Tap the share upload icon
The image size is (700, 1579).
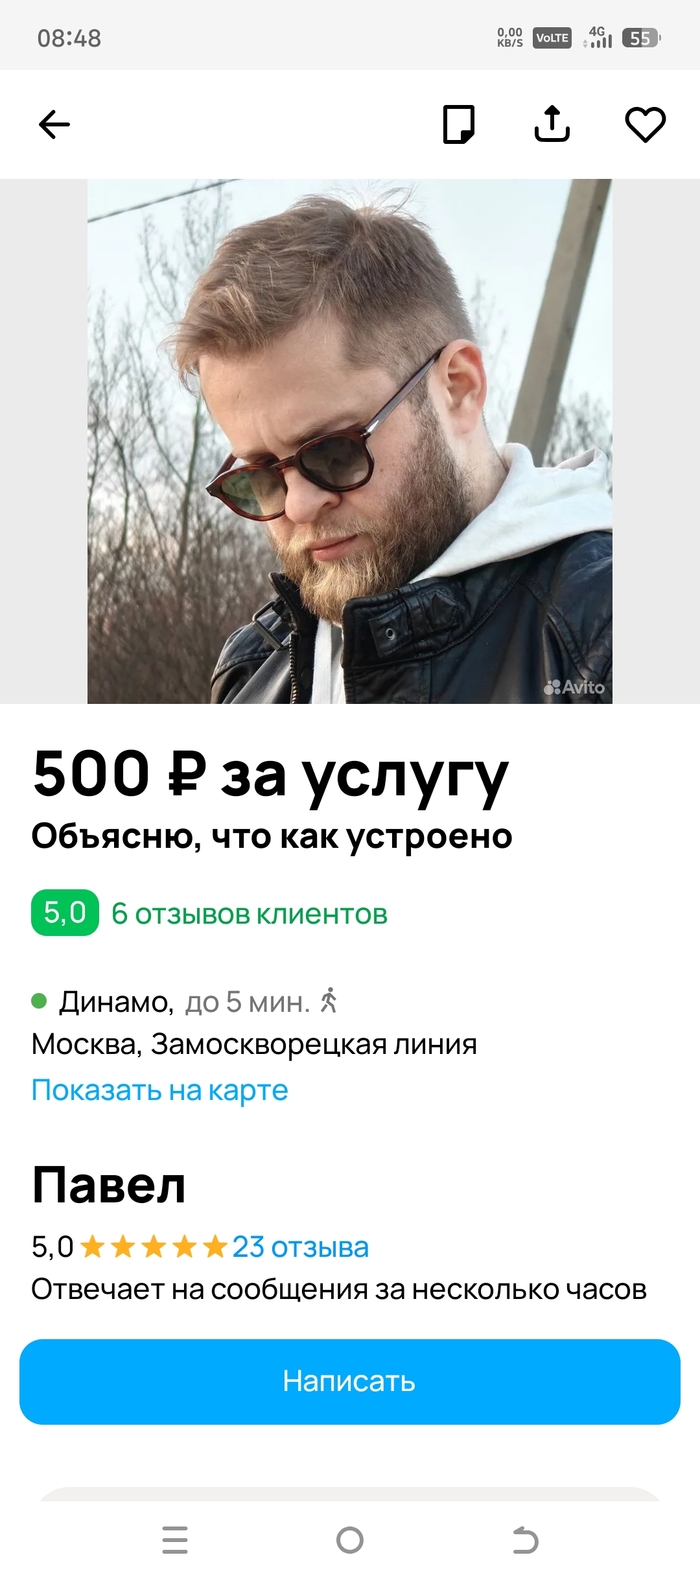coord(552,124)
